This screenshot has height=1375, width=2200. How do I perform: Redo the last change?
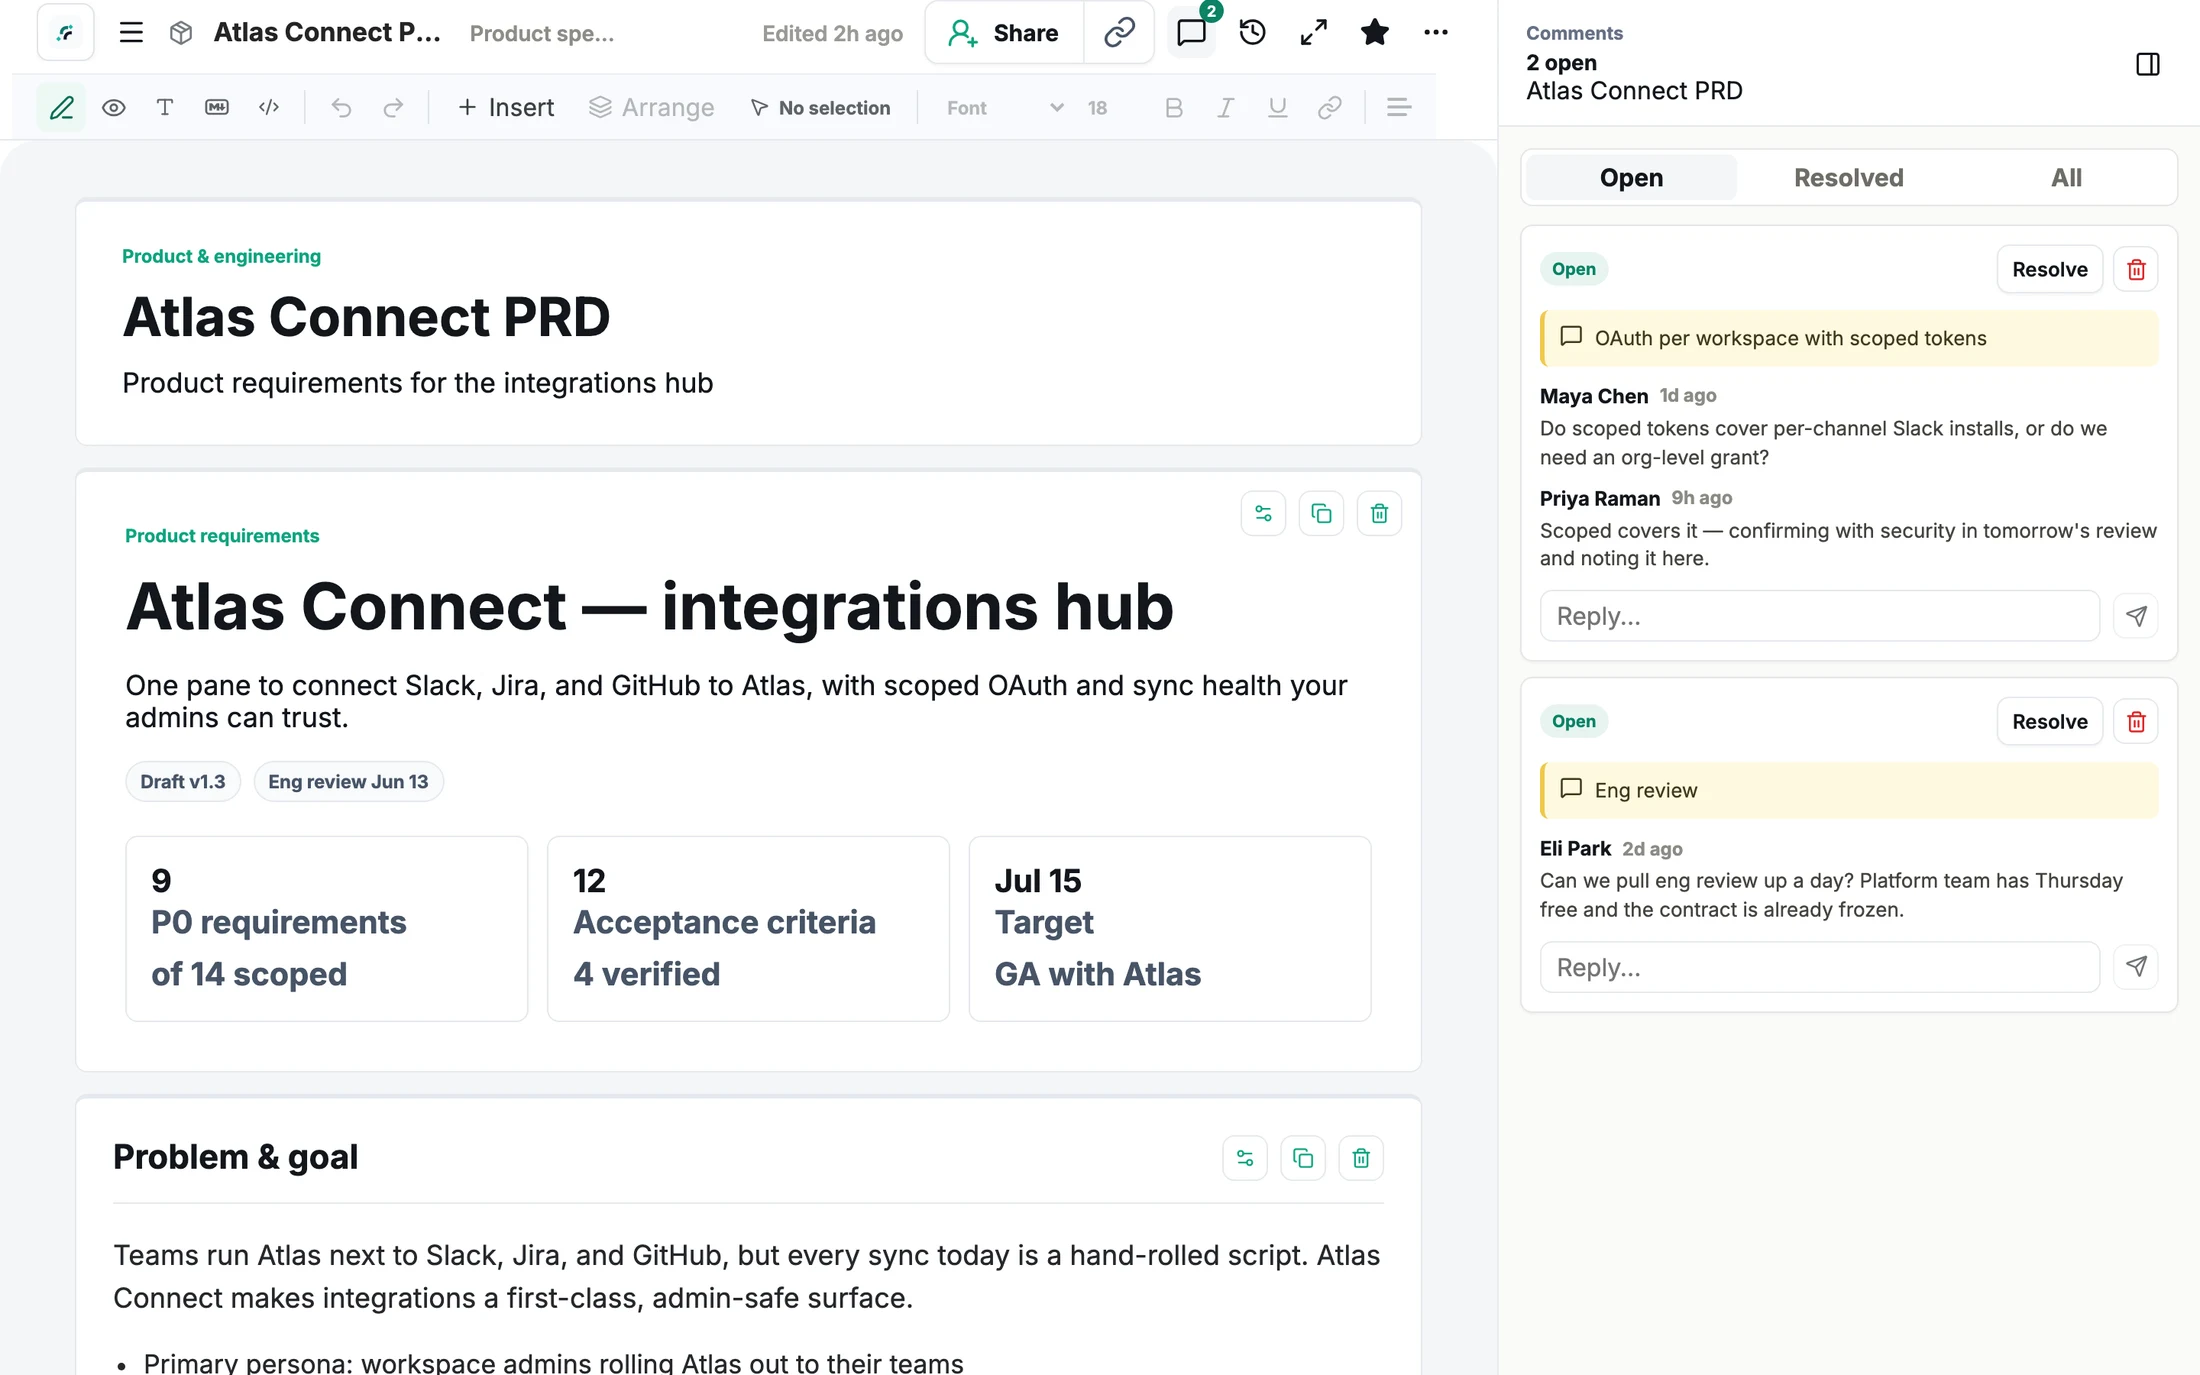click(393, 107)
